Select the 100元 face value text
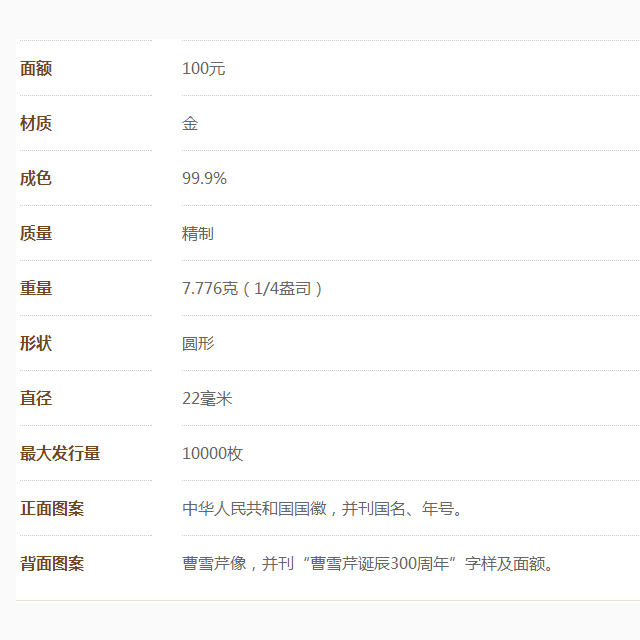 click(204, 69)
